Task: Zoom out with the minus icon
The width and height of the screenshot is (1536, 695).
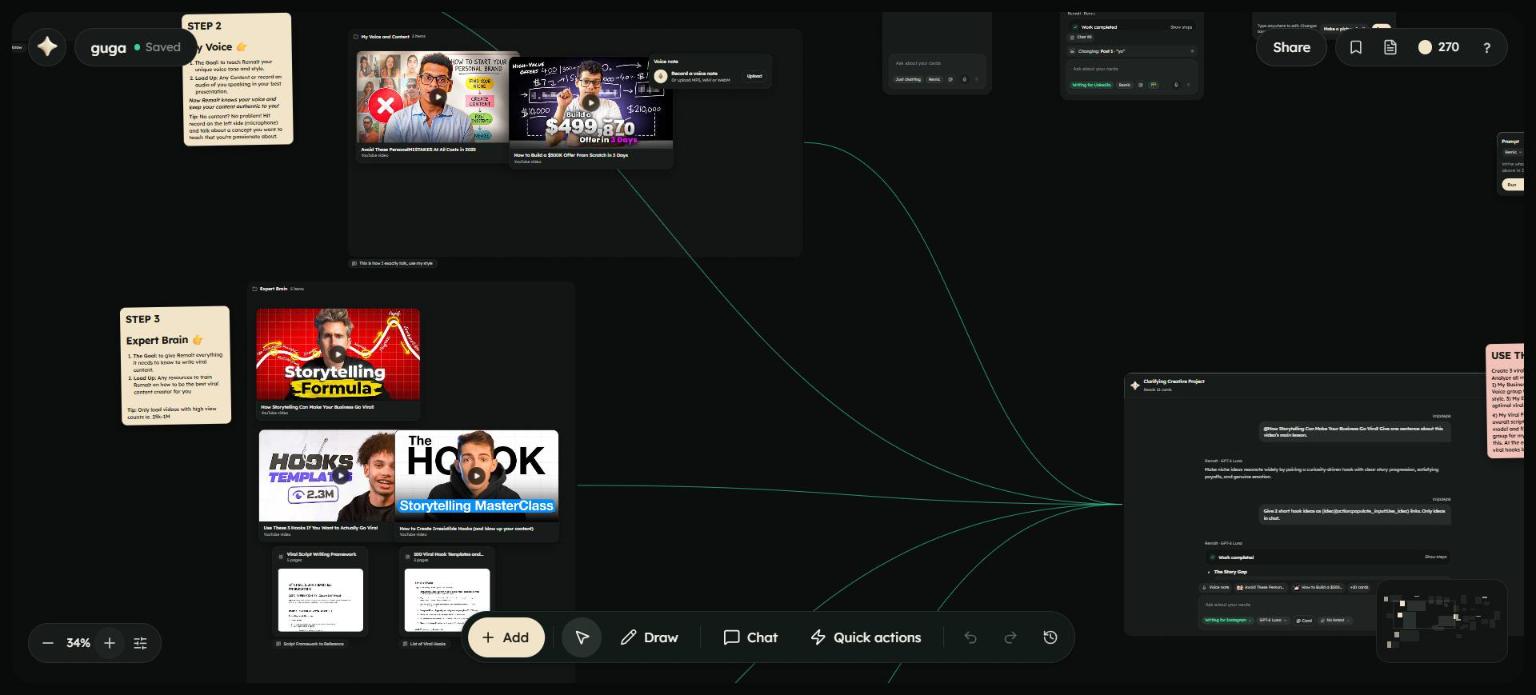Action: (x=48, y=643)
